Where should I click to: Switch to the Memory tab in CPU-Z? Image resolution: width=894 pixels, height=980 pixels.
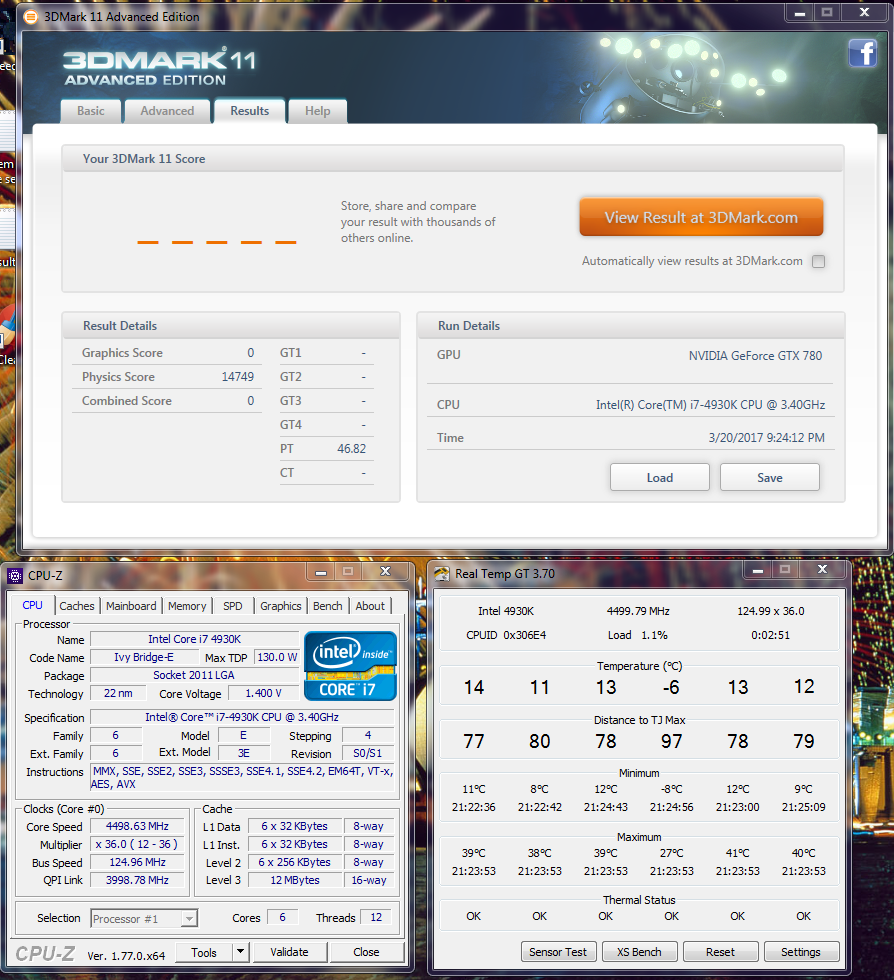point(187,606)
